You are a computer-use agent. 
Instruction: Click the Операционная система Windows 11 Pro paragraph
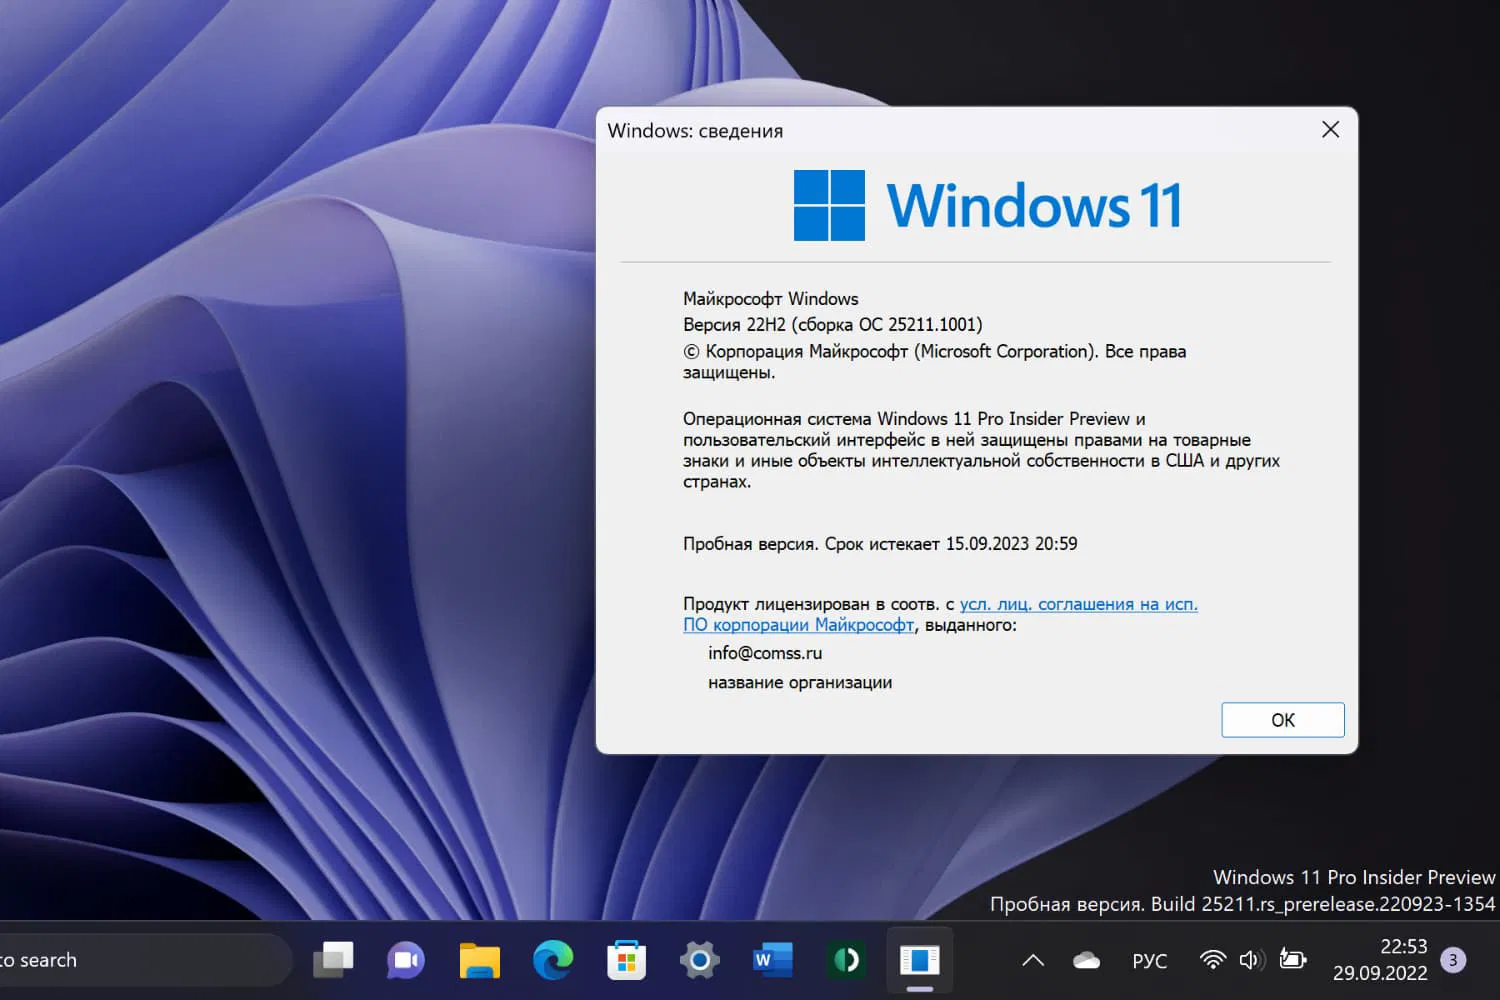981,450
